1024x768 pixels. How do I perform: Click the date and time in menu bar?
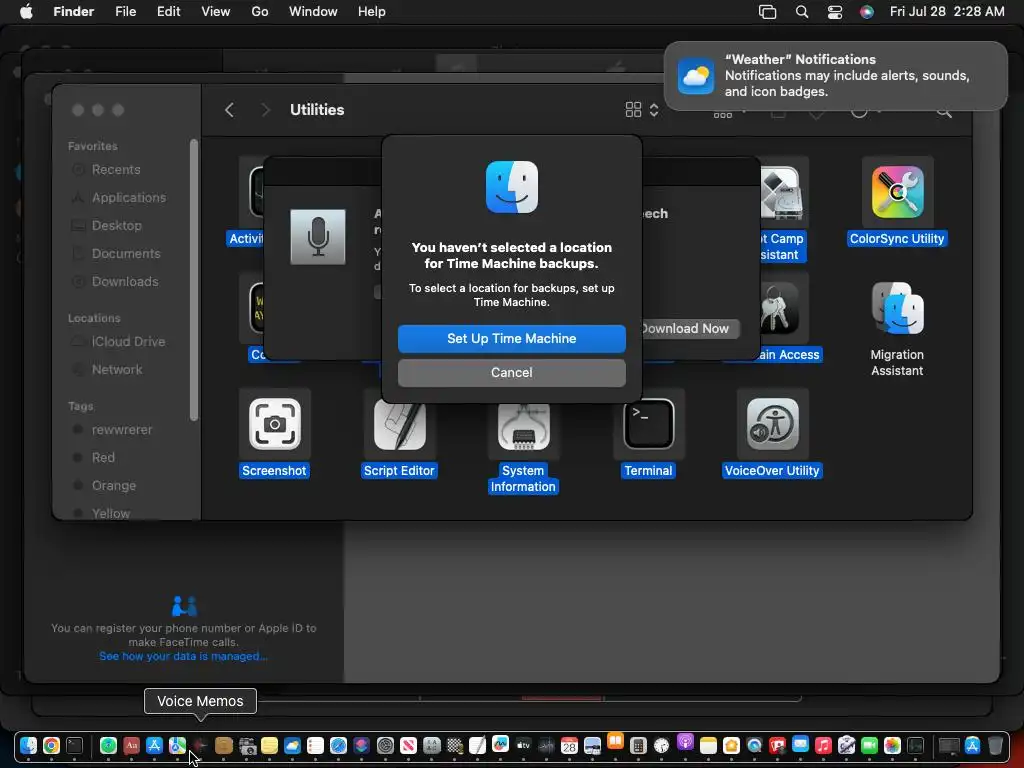pyautogui.click(x=947, y=12)
